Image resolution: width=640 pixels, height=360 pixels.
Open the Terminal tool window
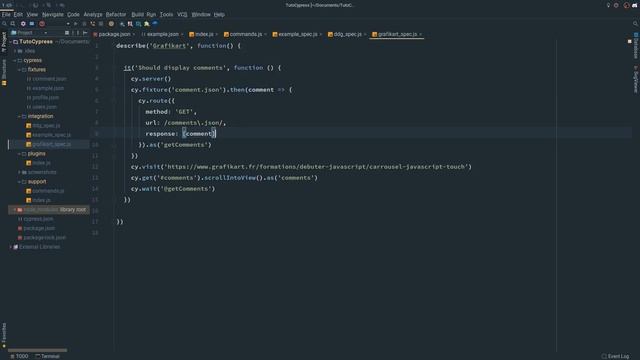[47, 356]
